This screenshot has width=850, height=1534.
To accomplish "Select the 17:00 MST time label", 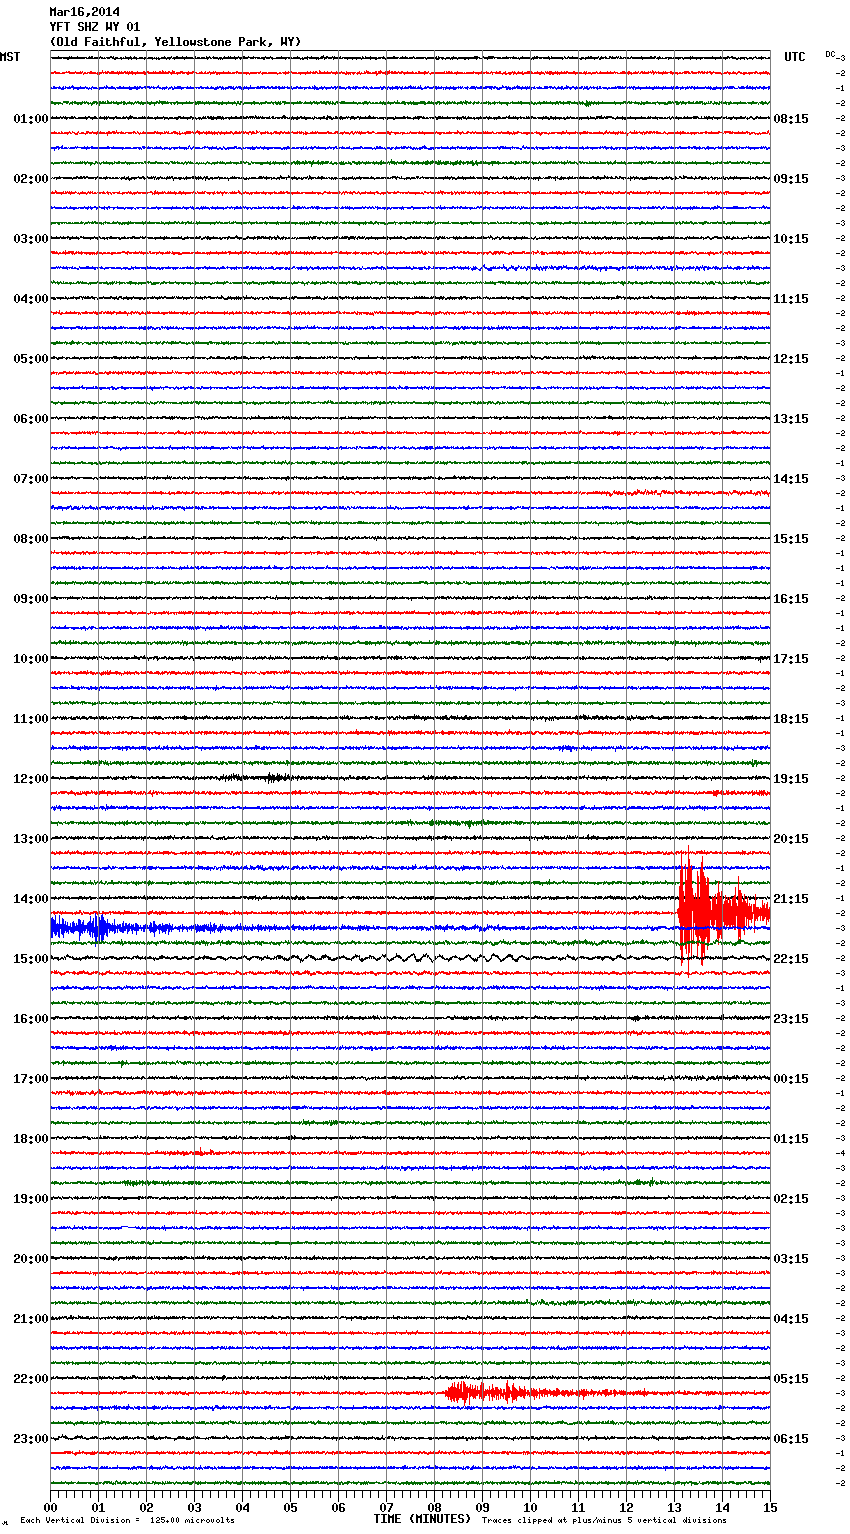I will (x=30, y=1079).
